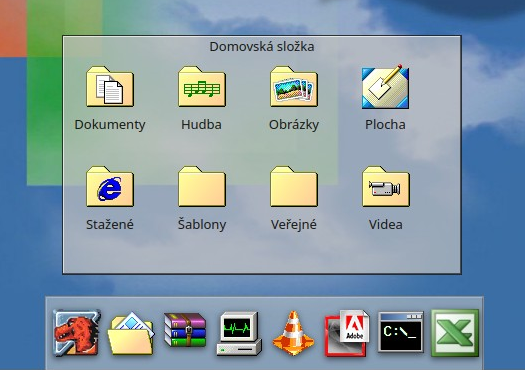The width and height of the screenshot is (525, 370).
Task: Select the Videa label text
Action: click(386, 224)
